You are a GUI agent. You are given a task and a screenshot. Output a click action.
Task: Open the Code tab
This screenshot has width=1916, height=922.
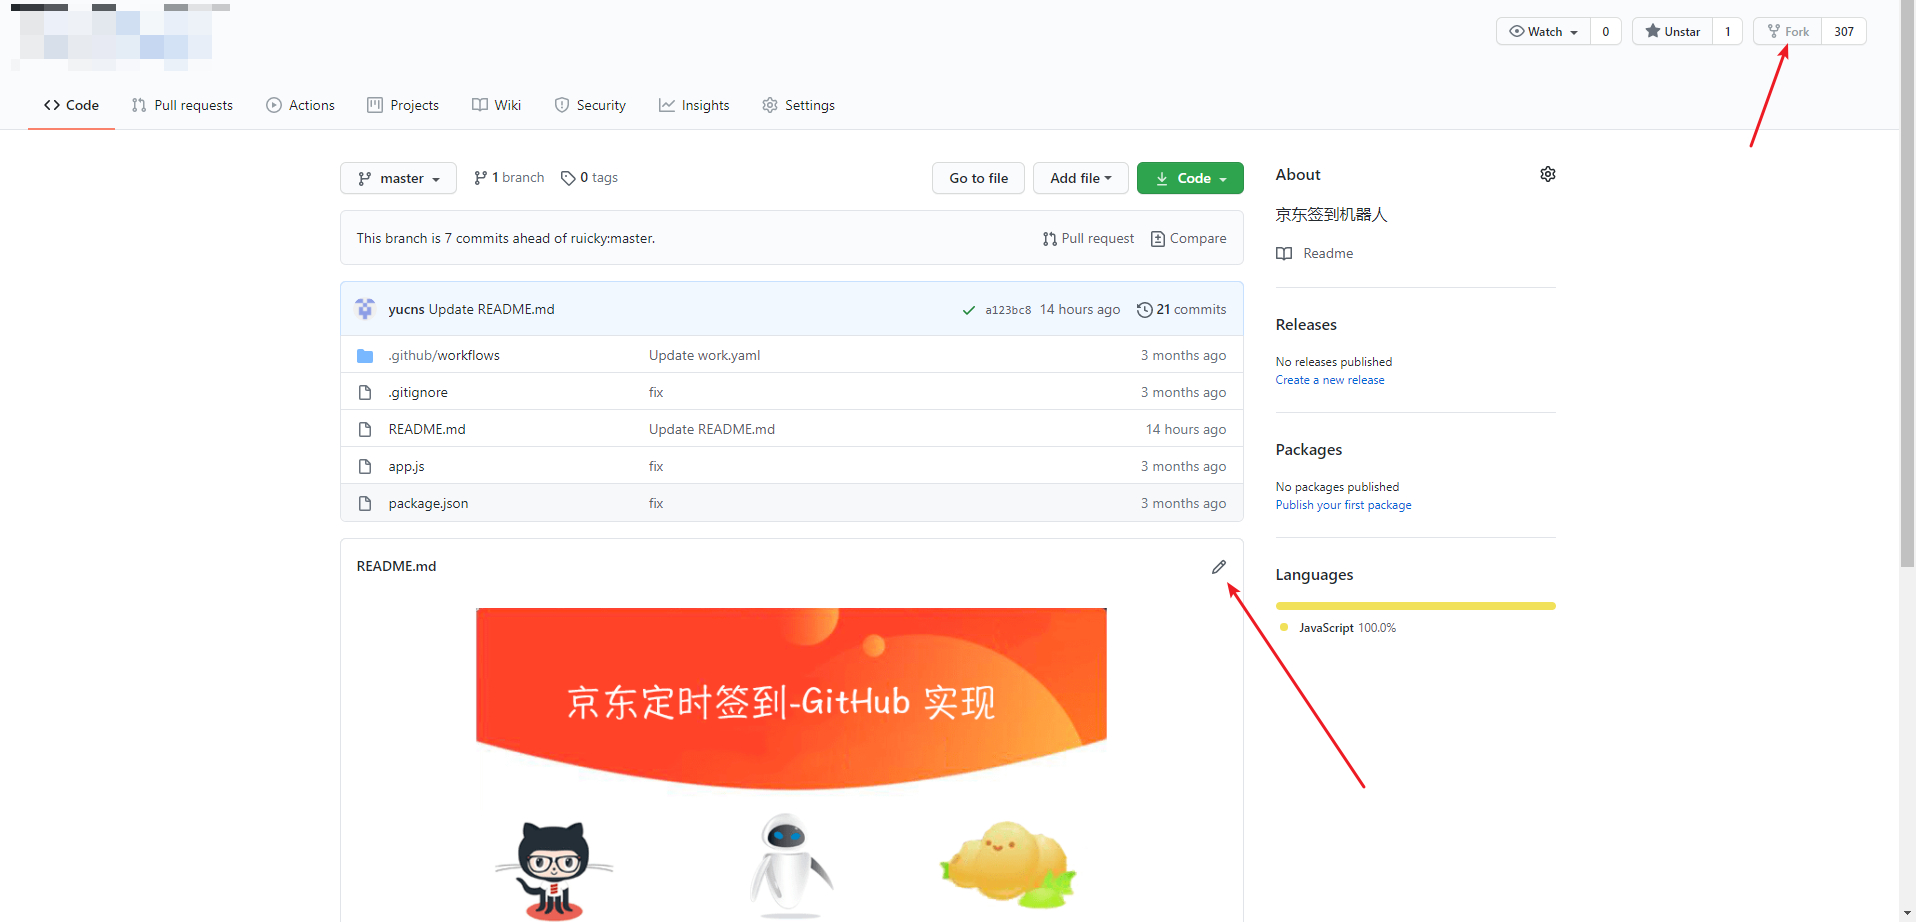71,105
